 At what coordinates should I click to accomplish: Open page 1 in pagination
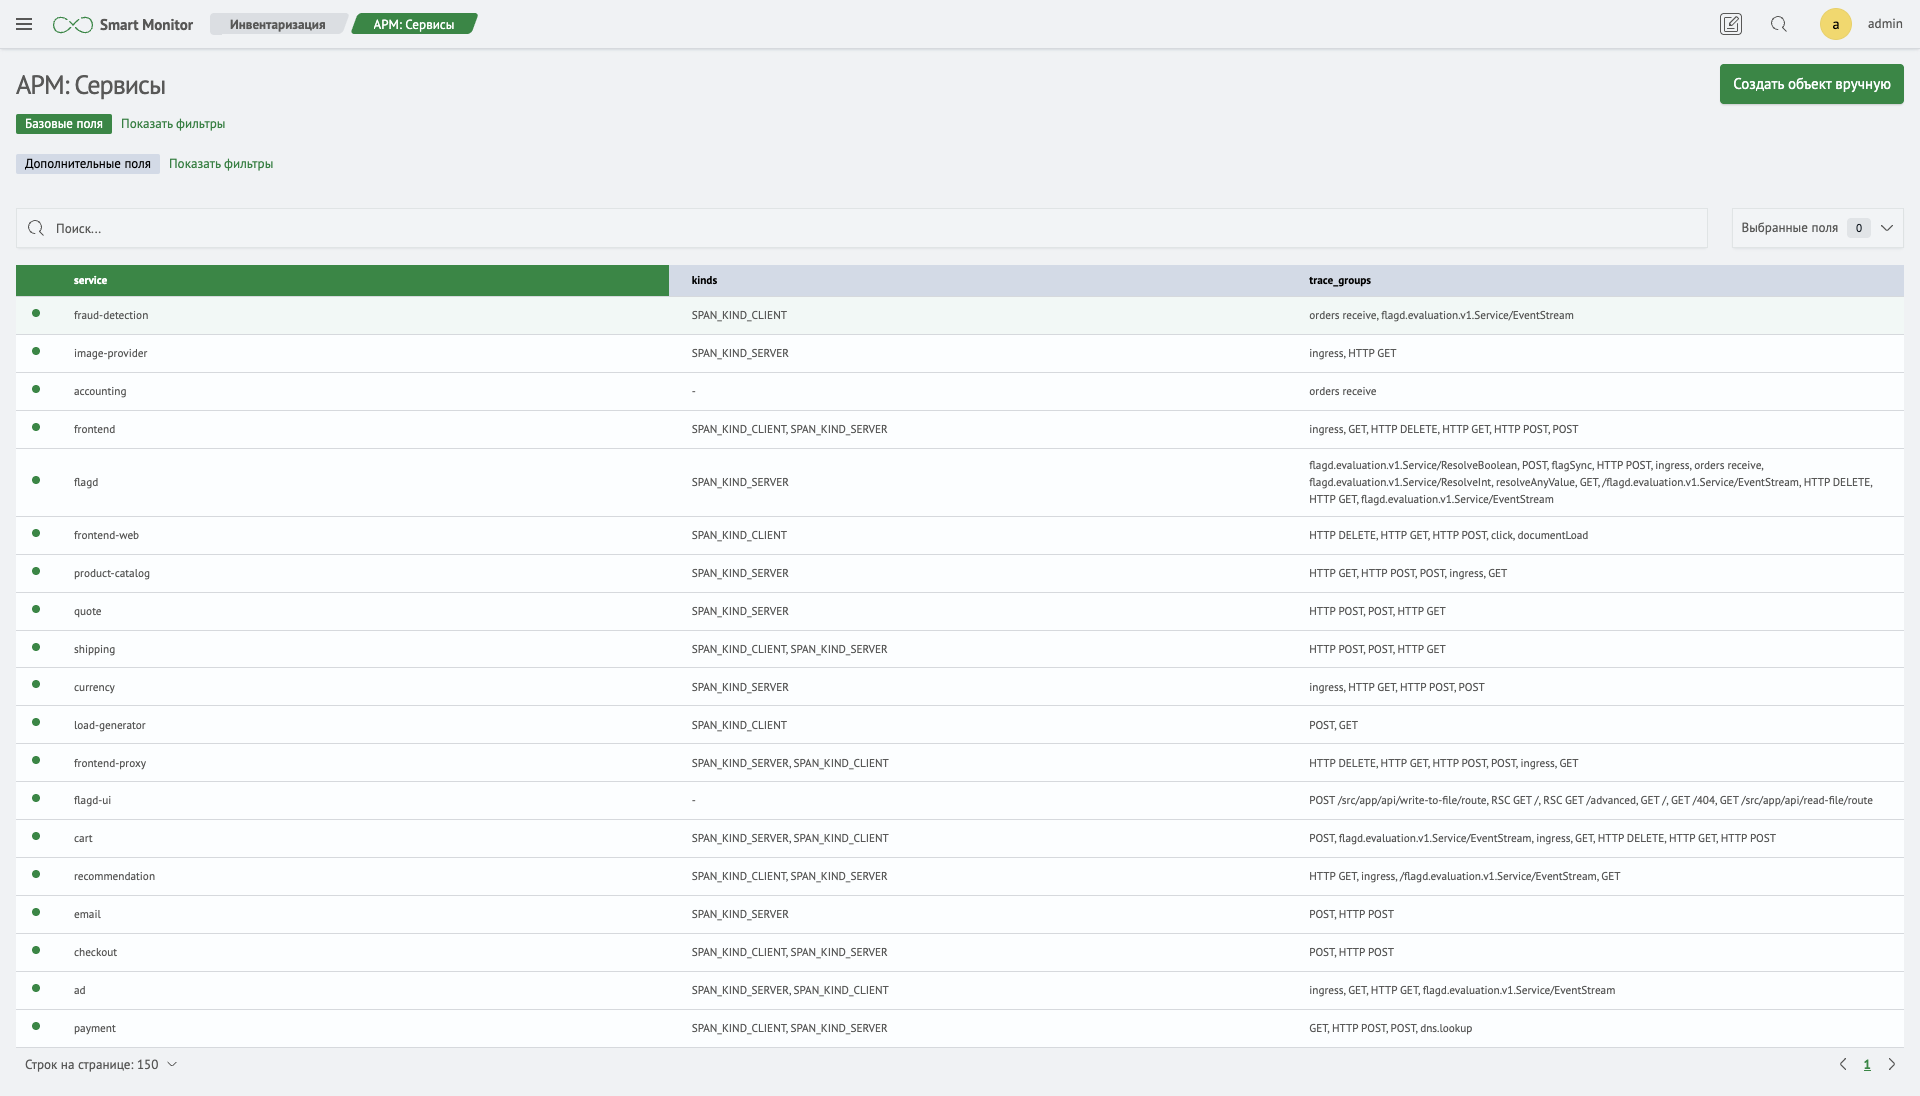coord(1867,1064)
